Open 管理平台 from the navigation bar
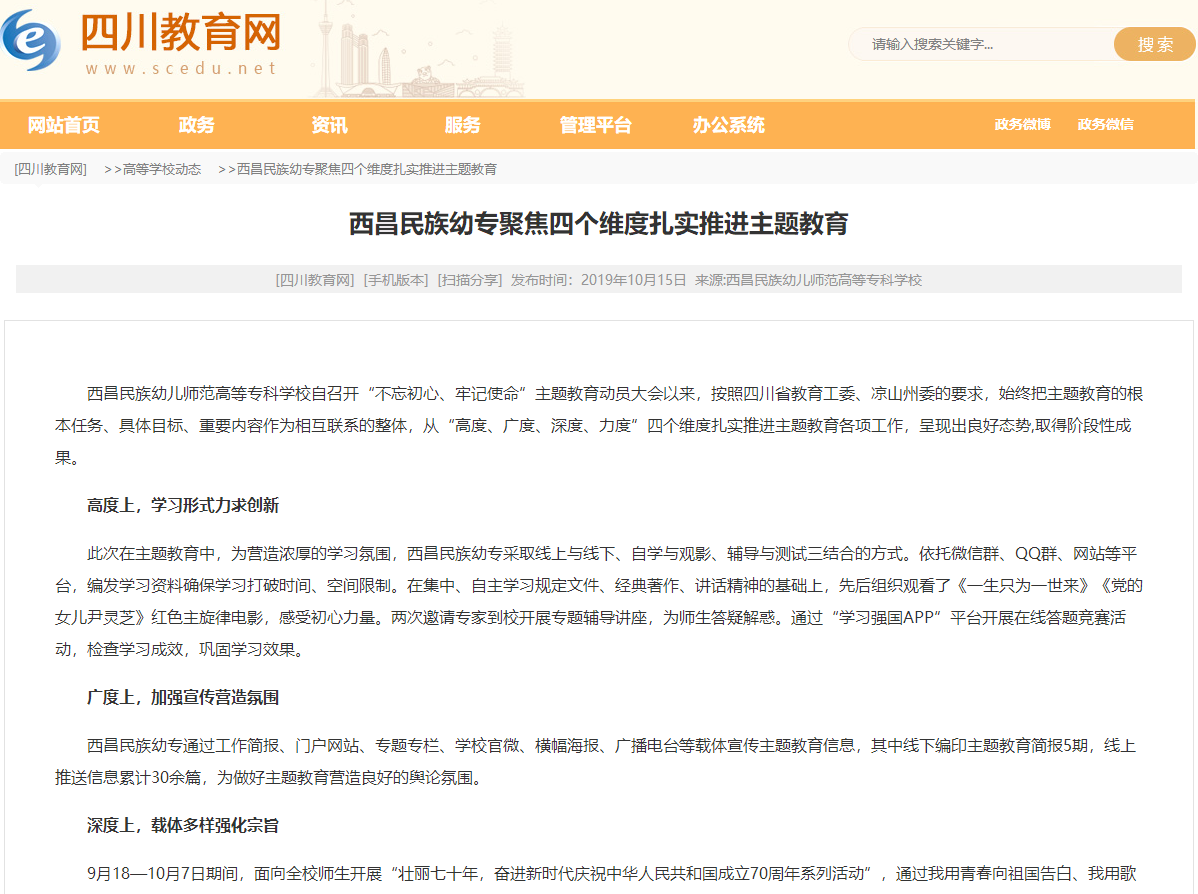The image size is (1198, 894). [x=595, y=125]
